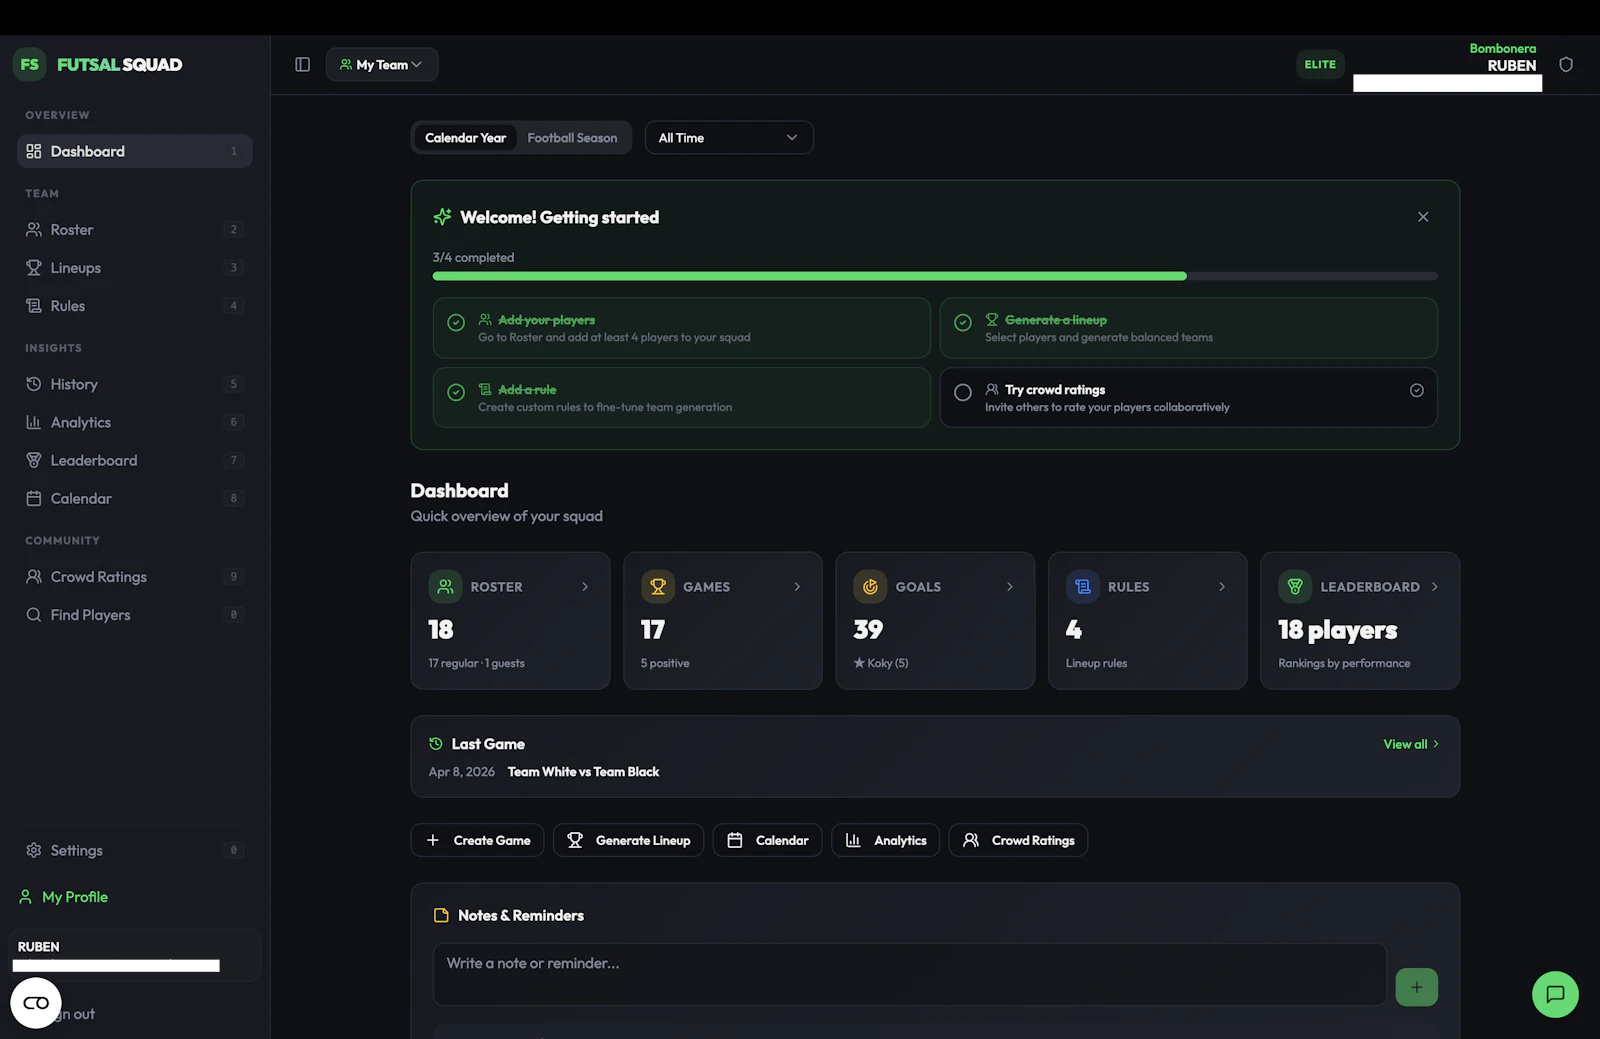This screenshot has width=1600, height=1039.
Task: Click the Last Game history clock icon
Action: pos(436,744)
